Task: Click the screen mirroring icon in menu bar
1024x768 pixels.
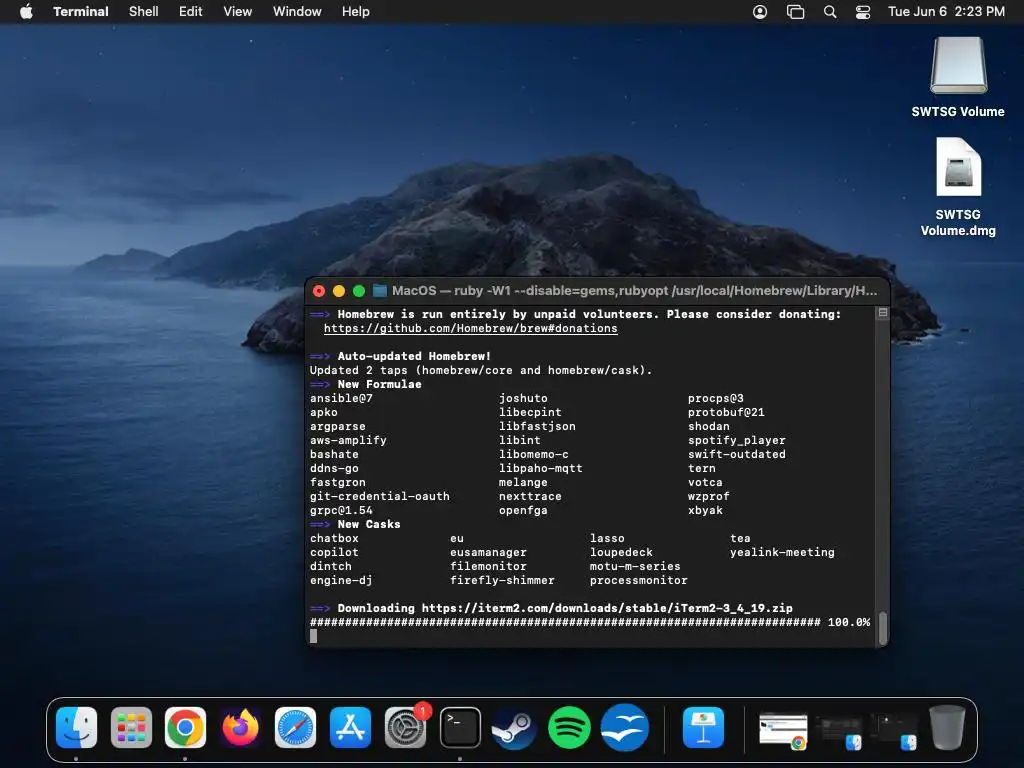Action: (795, 12)
